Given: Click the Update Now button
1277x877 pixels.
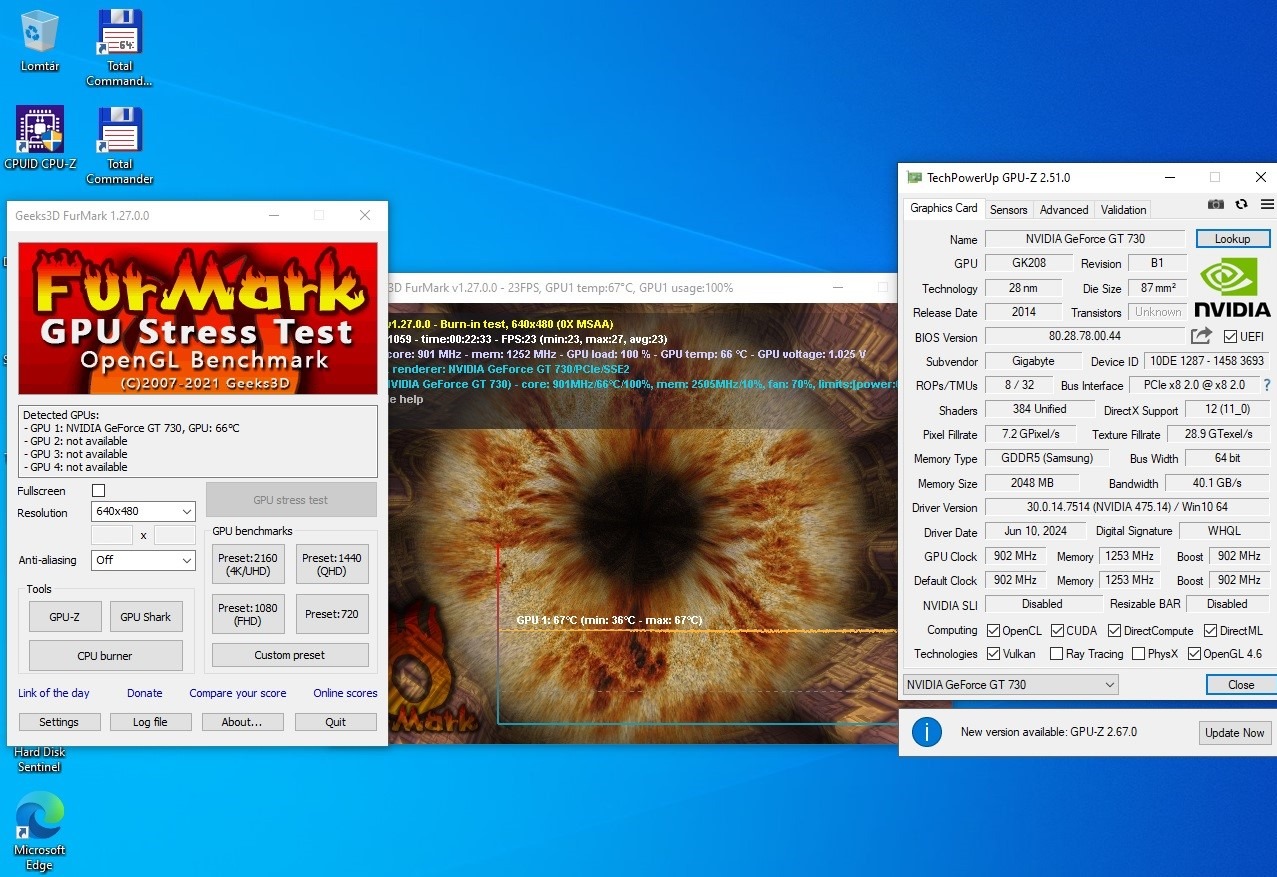Looking at the screenshot, I should click(x=1234, y=733).
